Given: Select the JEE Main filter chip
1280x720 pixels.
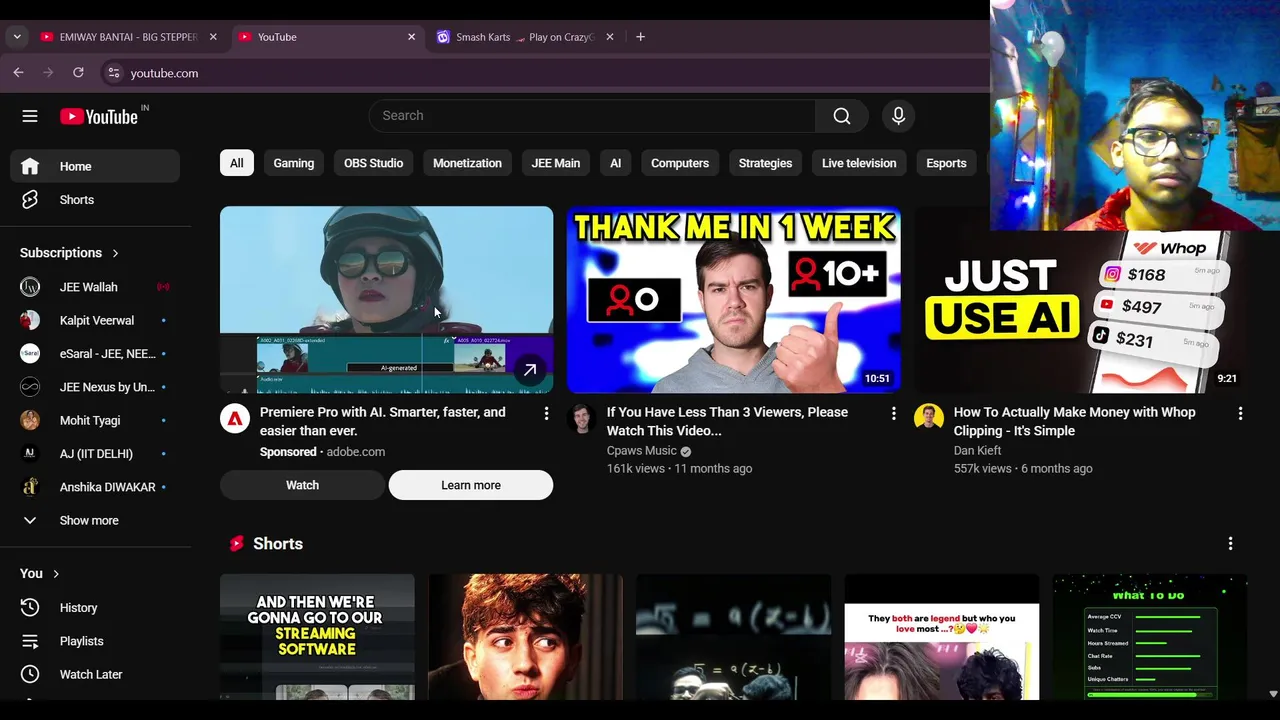Looking at the screenshot, I should point(556,163).
